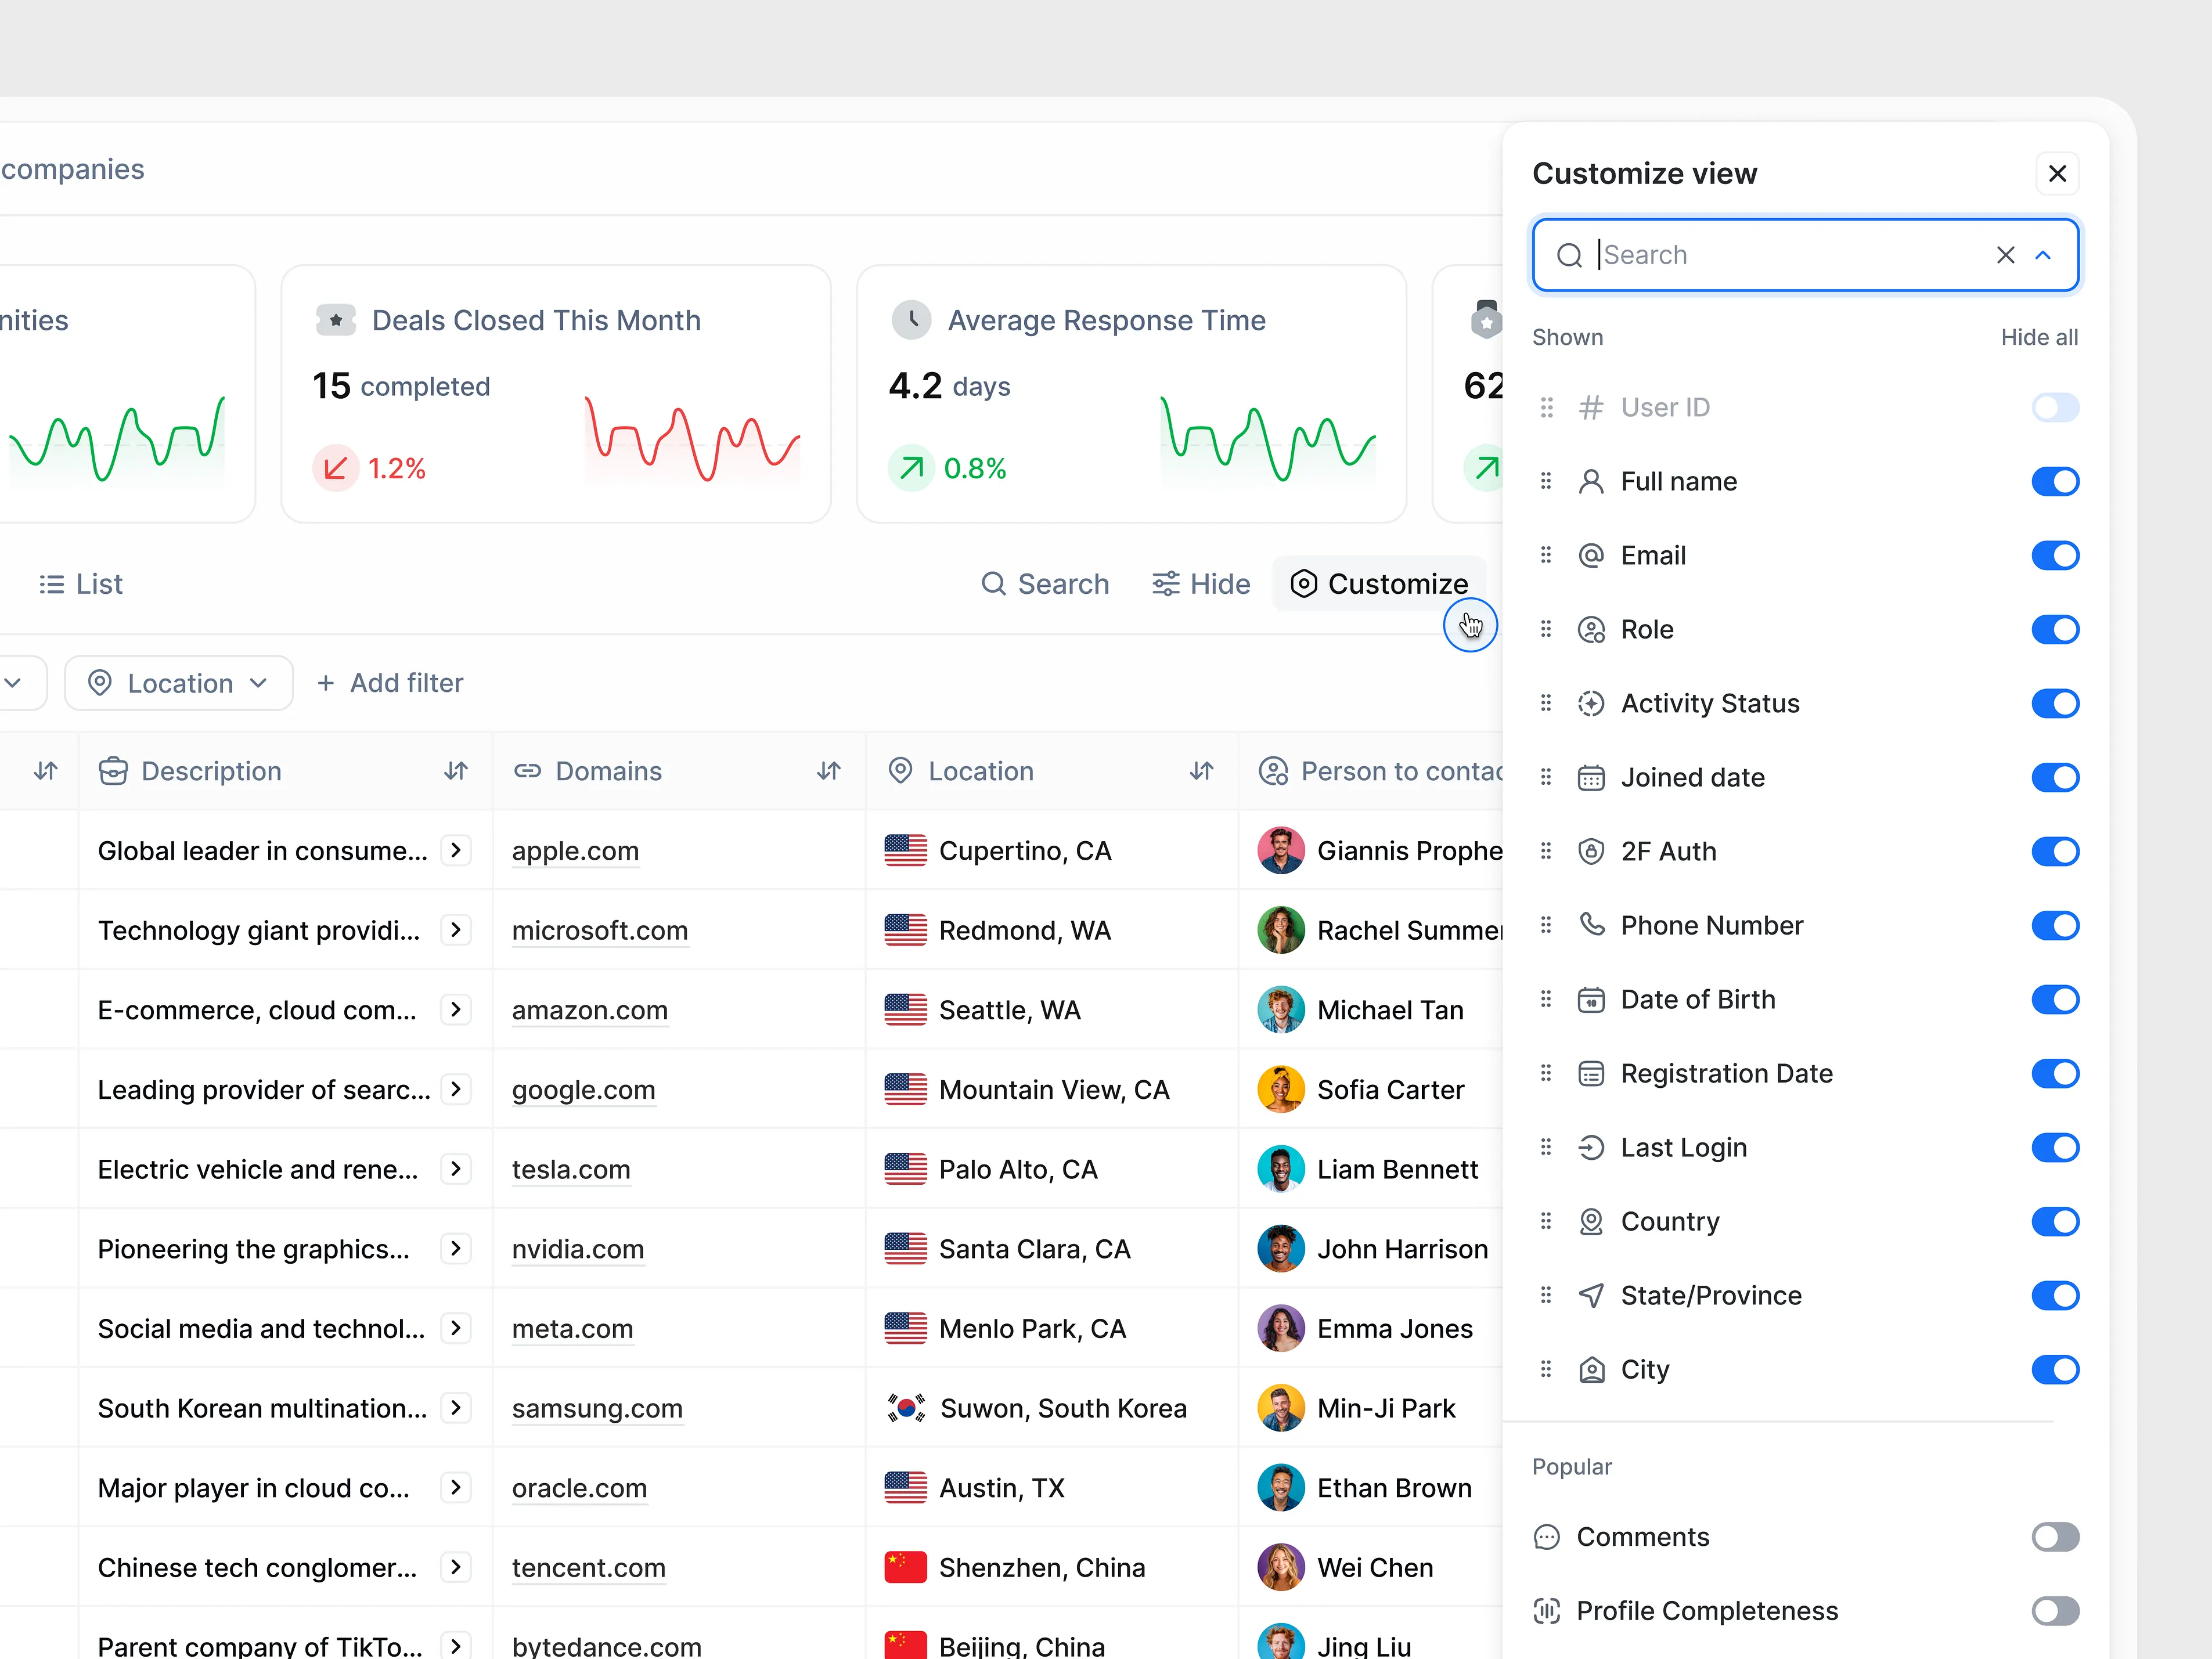Click the sort arrows on Description column
Viewport: 2212px width, 1659px height.
(x=456, y=771)
